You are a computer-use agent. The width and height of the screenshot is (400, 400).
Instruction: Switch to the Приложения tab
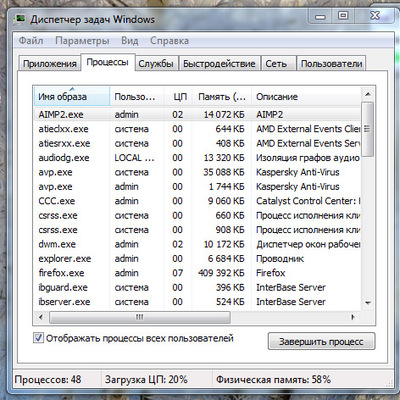click(50, 64)
